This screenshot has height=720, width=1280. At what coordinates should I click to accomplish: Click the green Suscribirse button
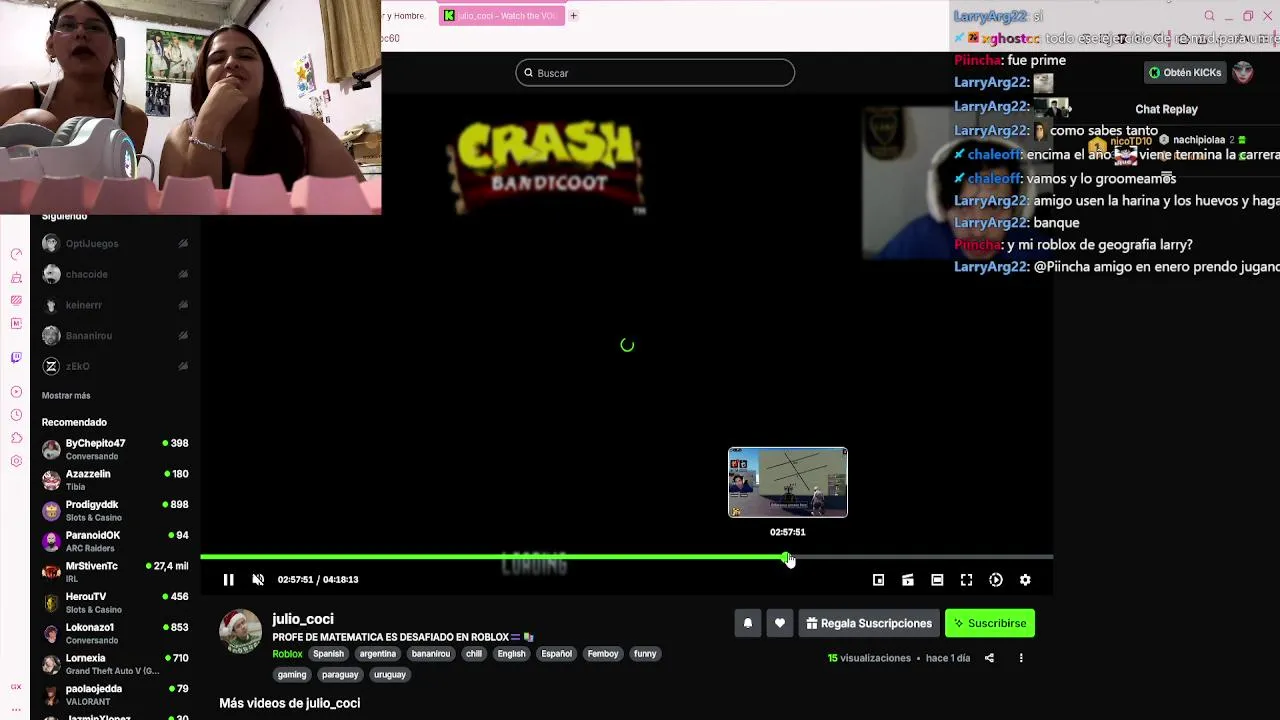coord(990,623)
